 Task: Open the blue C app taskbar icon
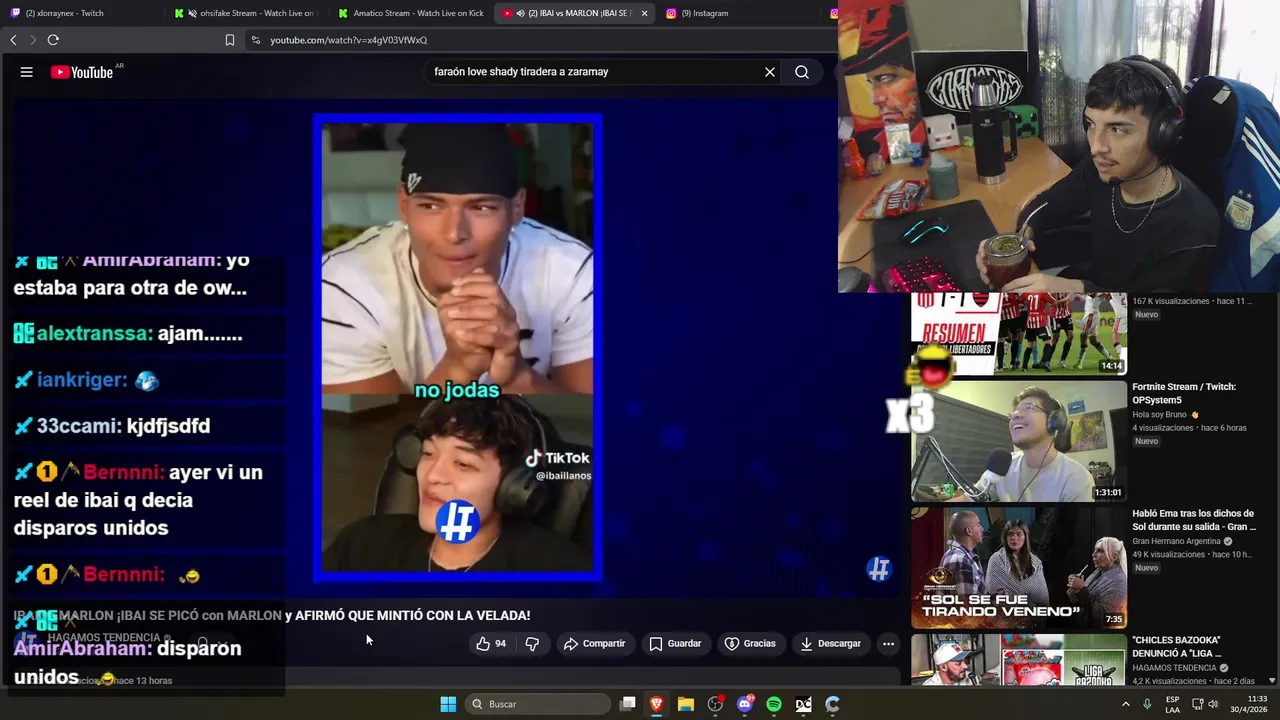pos(832,704)
